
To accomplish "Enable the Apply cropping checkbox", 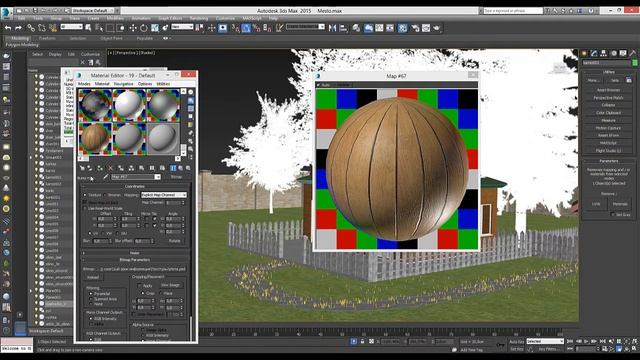I will (x=140, y=286).
